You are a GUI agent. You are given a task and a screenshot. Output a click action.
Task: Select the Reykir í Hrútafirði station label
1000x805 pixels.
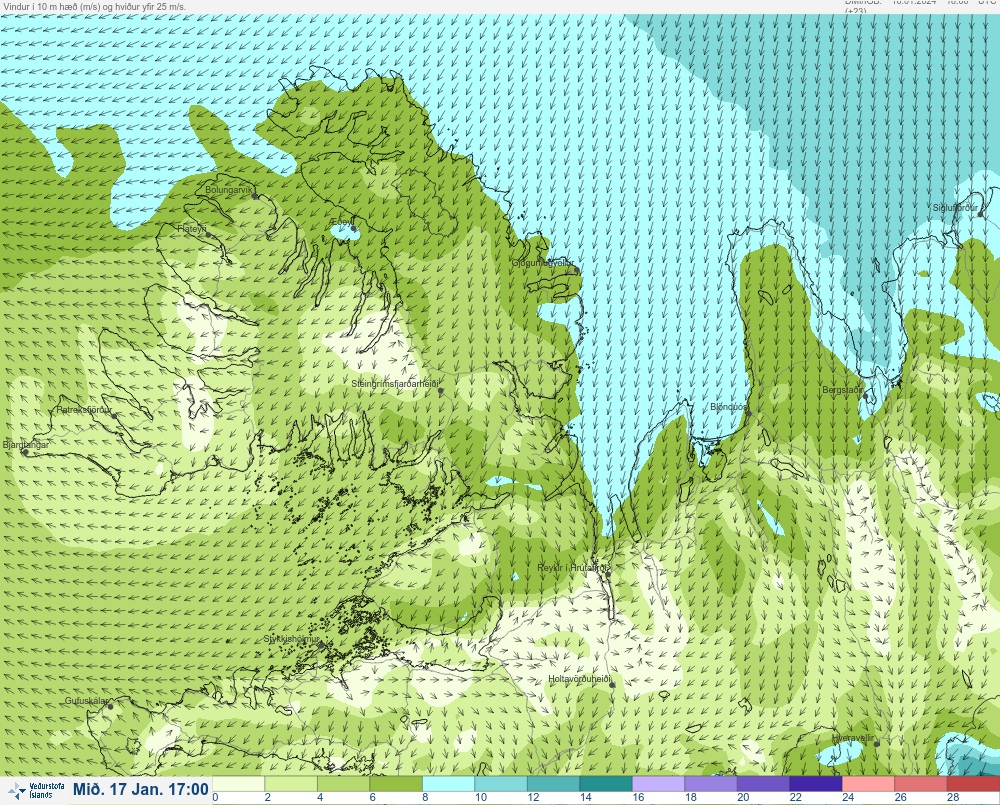coord(573,568)
